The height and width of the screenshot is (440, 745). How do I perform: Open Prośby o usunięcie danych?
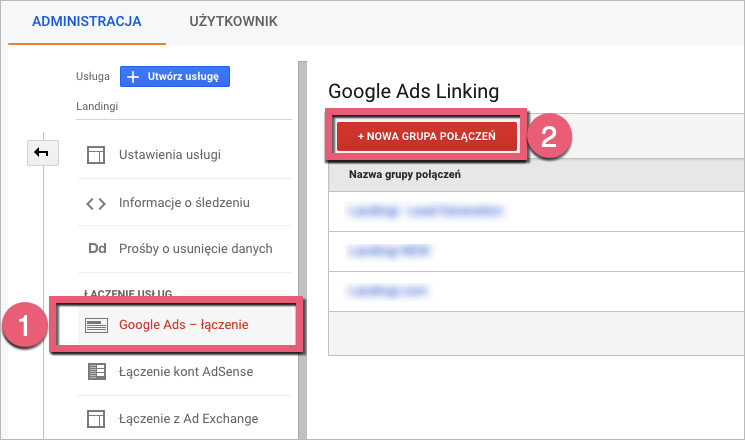click(x=195, y=248)
